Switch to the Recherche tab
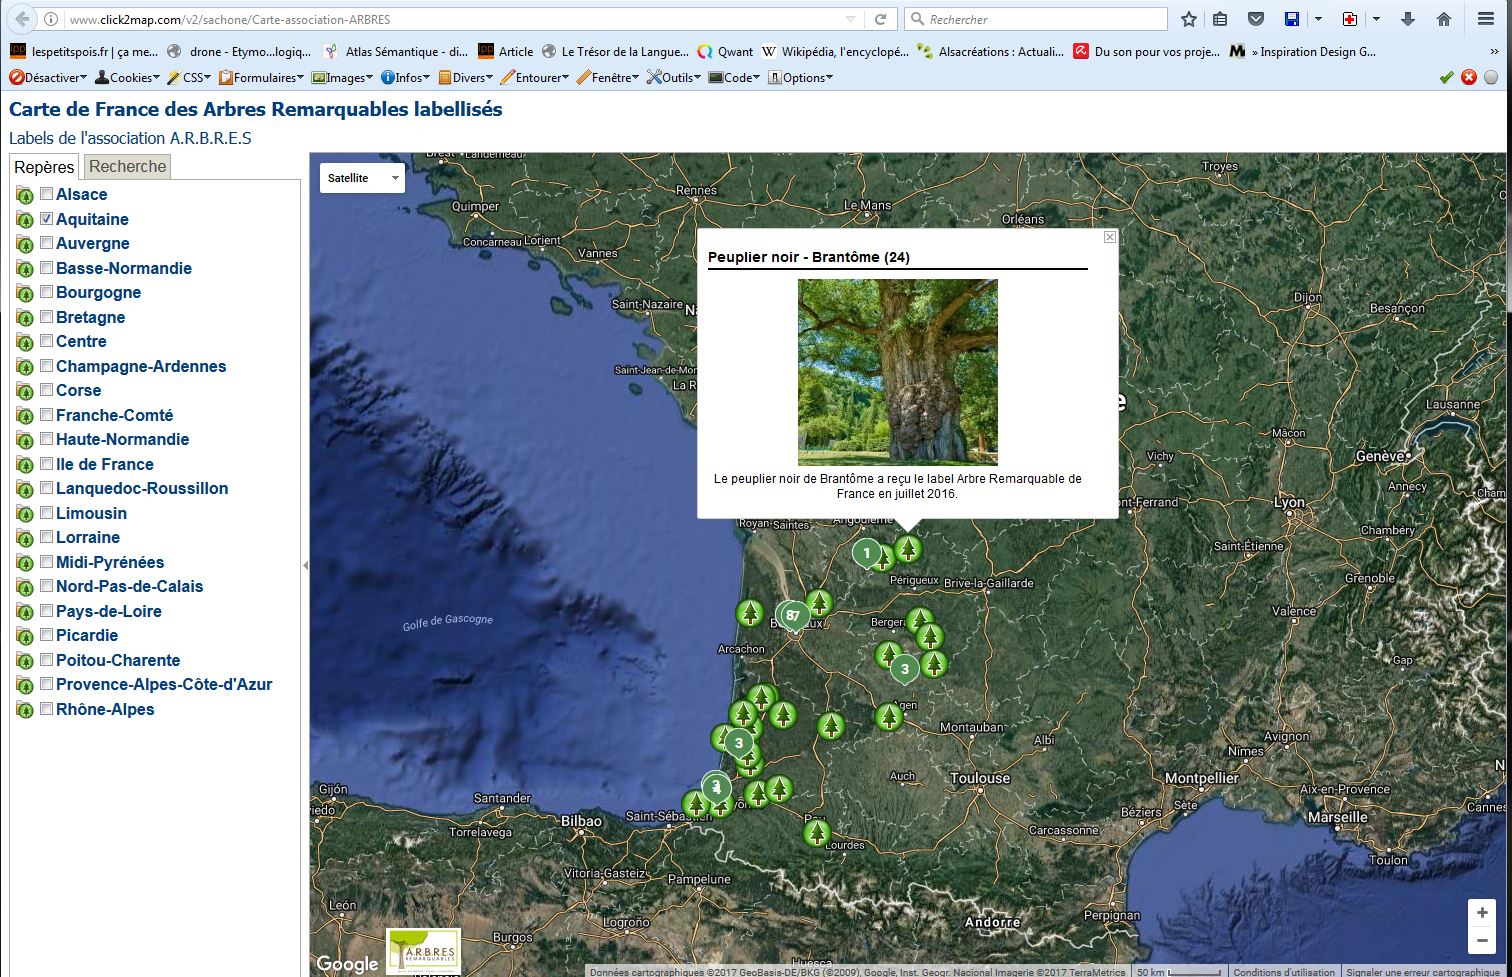The height and width of the screenshot is (977, 1512). (x=128, y=167)
